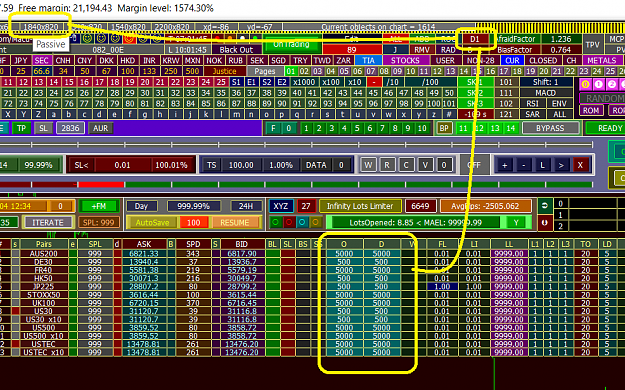This screenshot has height=390, width=625.
Task: Click the green circle icon beside XYZ row
Action: [275, 222]
